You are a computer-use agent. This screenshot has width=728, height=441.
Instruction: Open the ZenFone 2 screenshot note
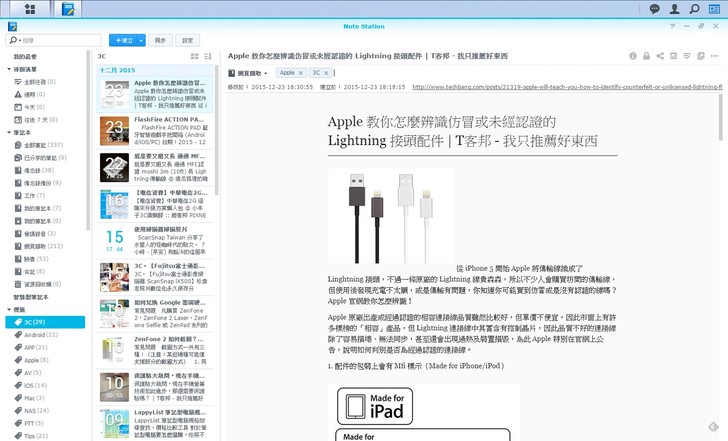(x=155, y=350)
